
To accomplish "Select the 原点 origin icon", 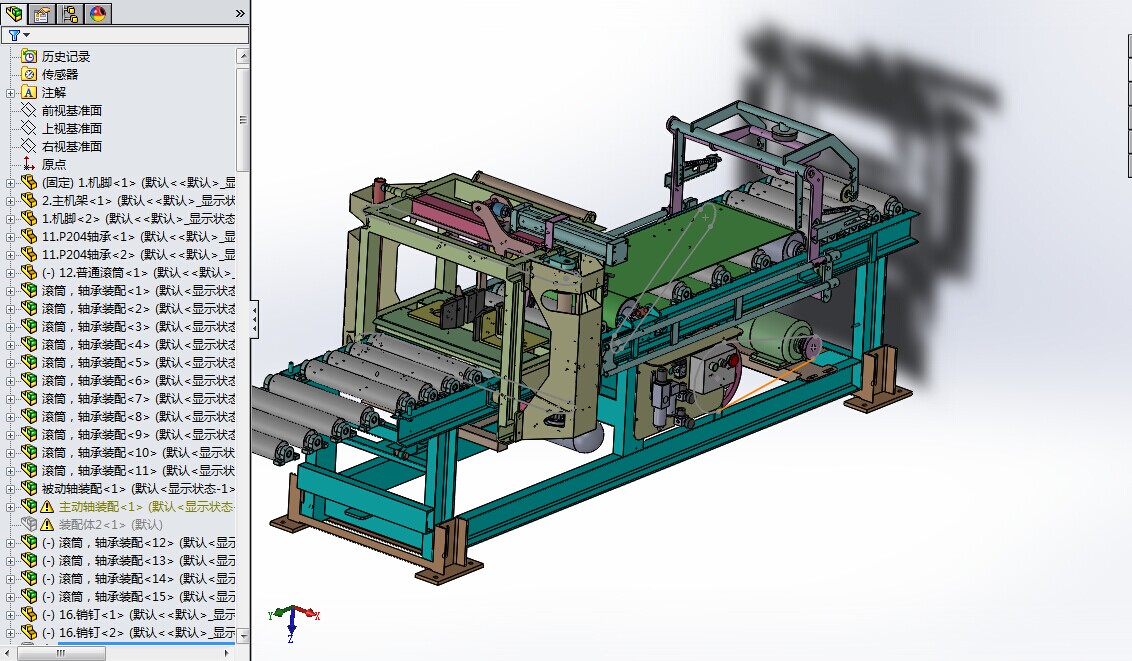I will (x=29, y=164).
